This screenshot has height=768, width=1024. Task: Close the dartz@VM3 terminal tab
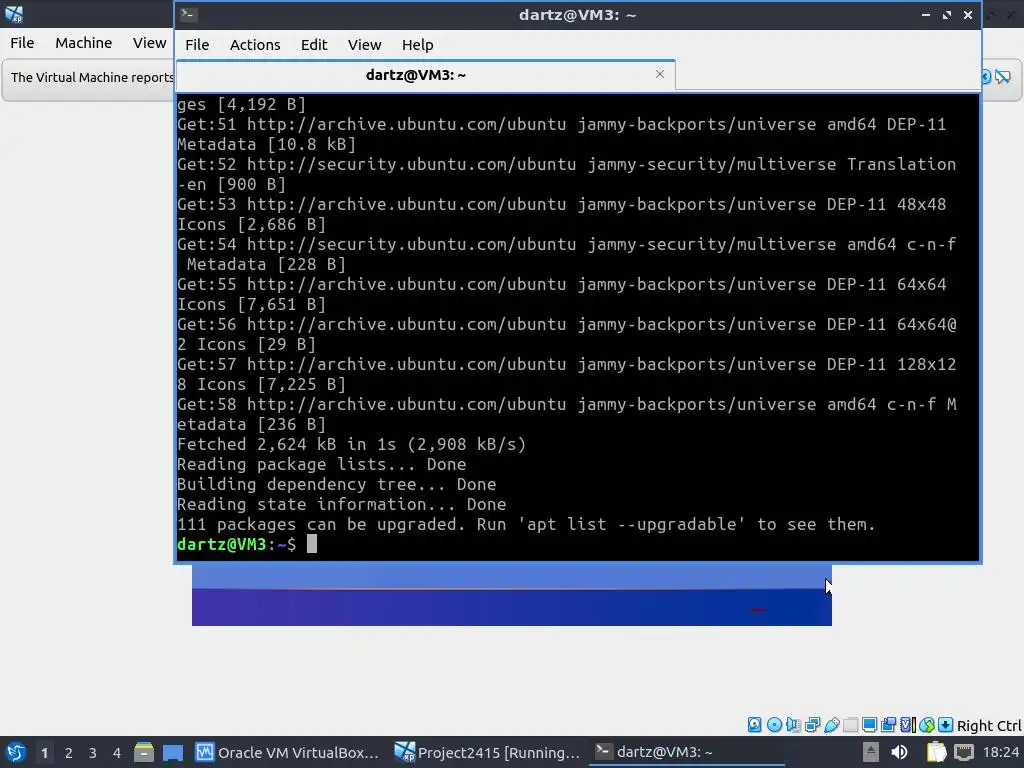[x=660, y=74]
